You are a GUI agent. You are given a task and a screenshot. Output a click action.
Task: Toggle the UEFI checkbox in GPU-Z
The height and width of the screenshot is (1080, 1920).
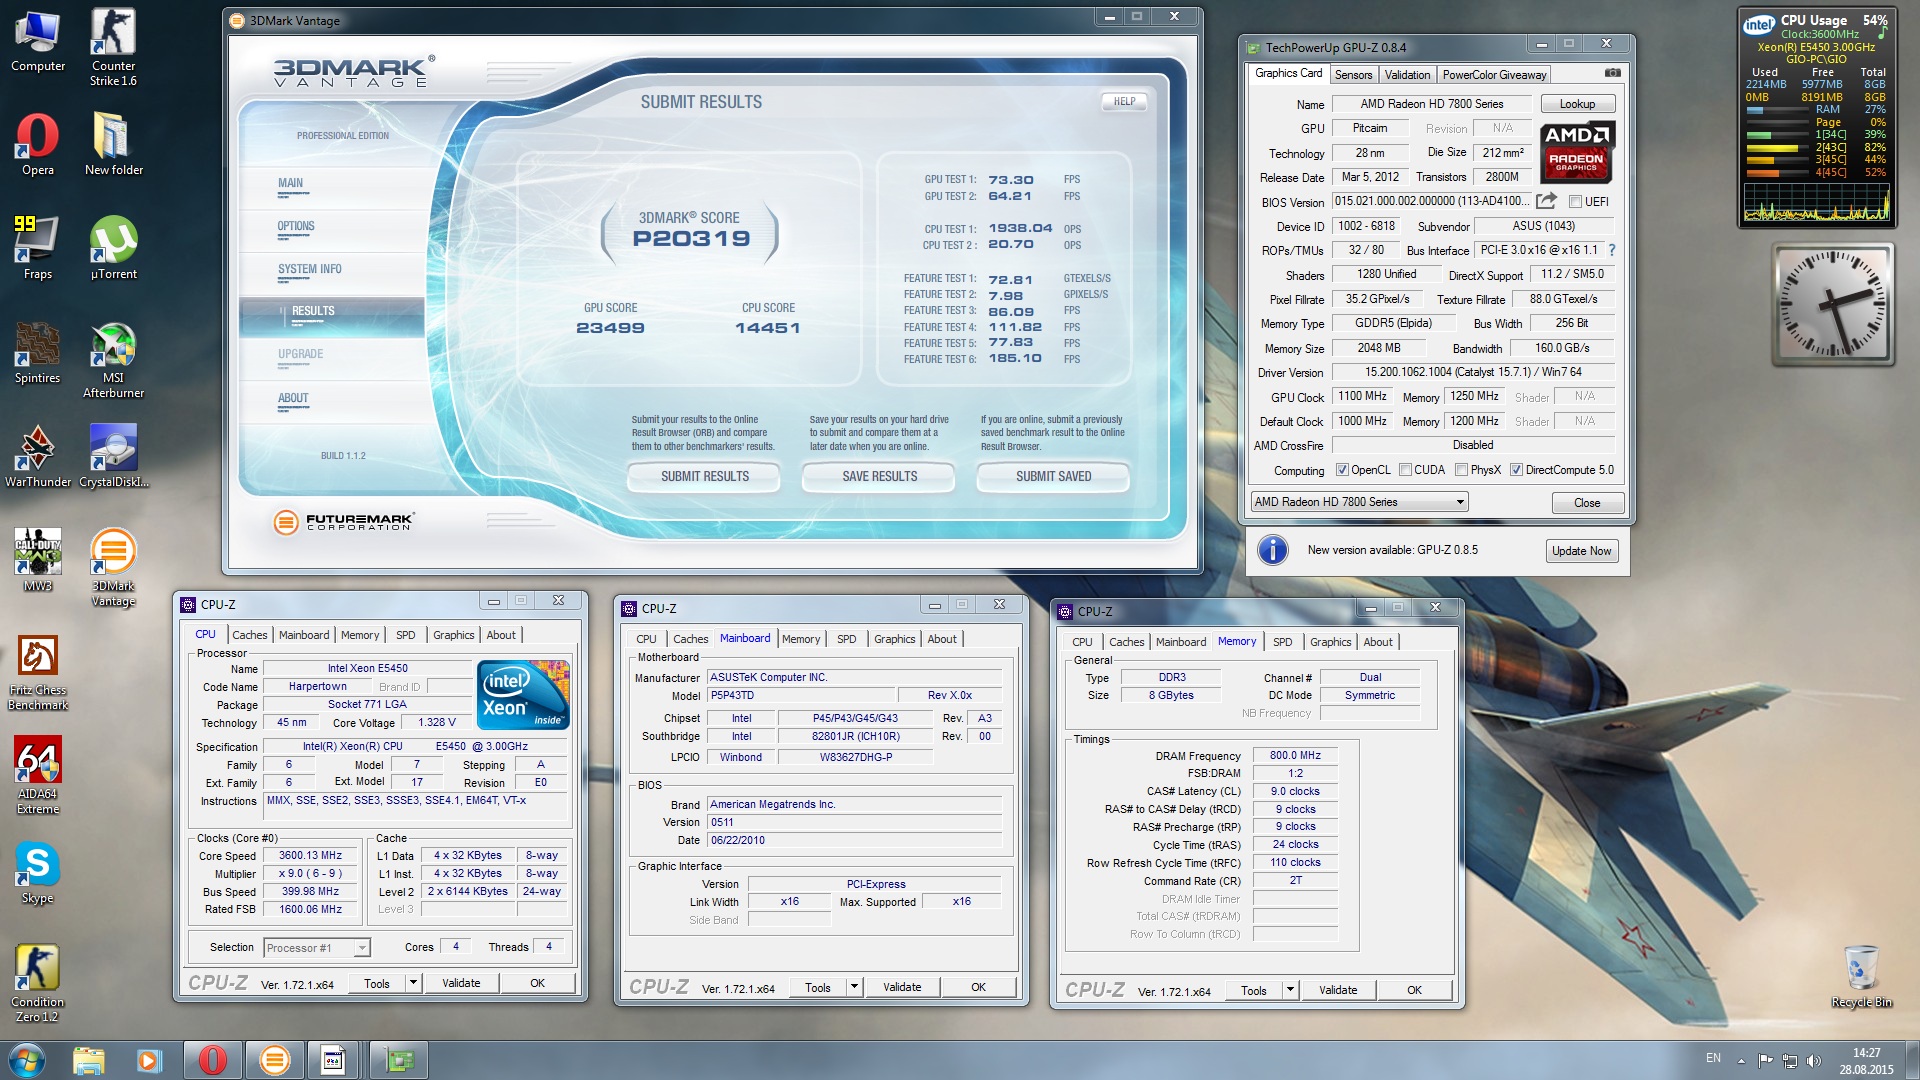pos(1576,202)
